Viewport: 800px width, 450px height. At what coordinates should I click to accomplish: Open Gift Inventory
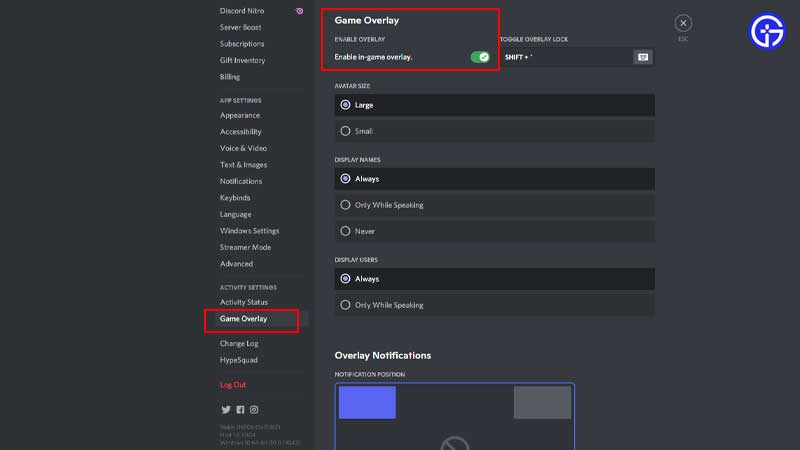[242, 60]
